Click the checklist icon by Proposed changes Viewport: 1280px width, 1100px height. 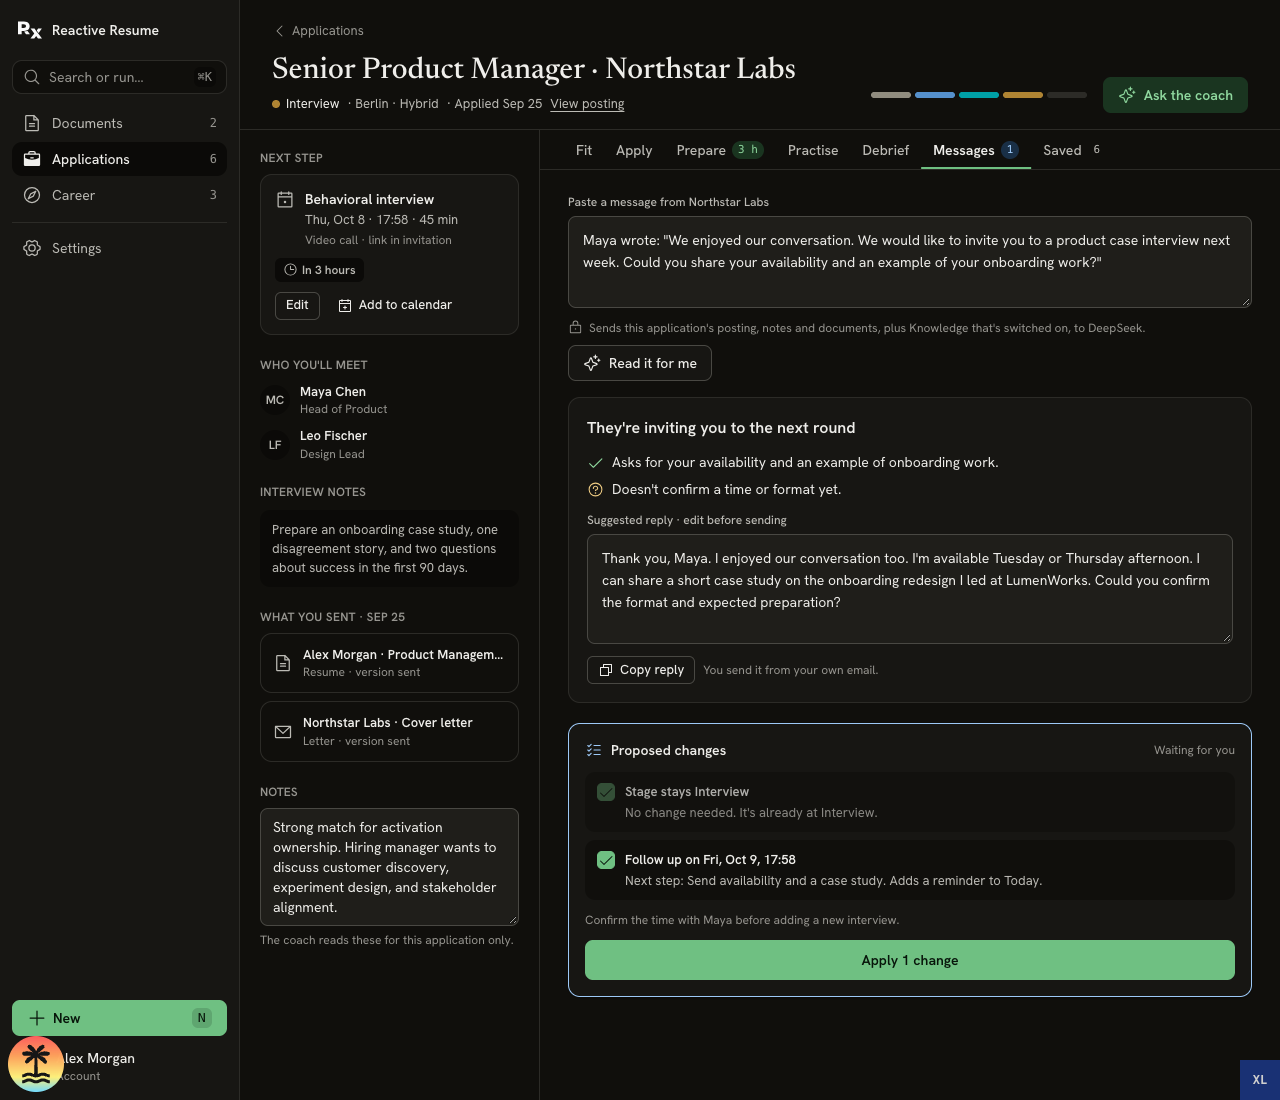594,750
